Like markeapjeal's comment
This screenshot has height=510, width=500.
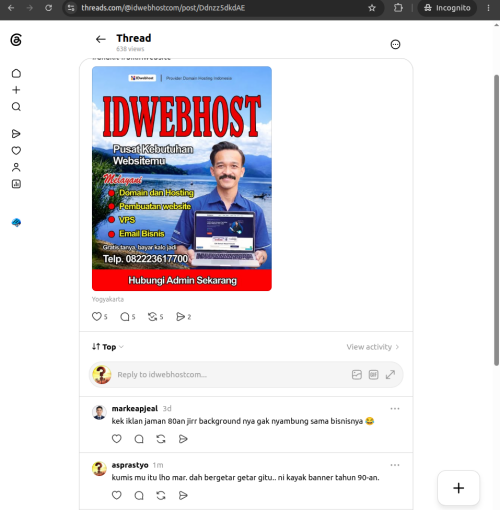coord(116,439)
